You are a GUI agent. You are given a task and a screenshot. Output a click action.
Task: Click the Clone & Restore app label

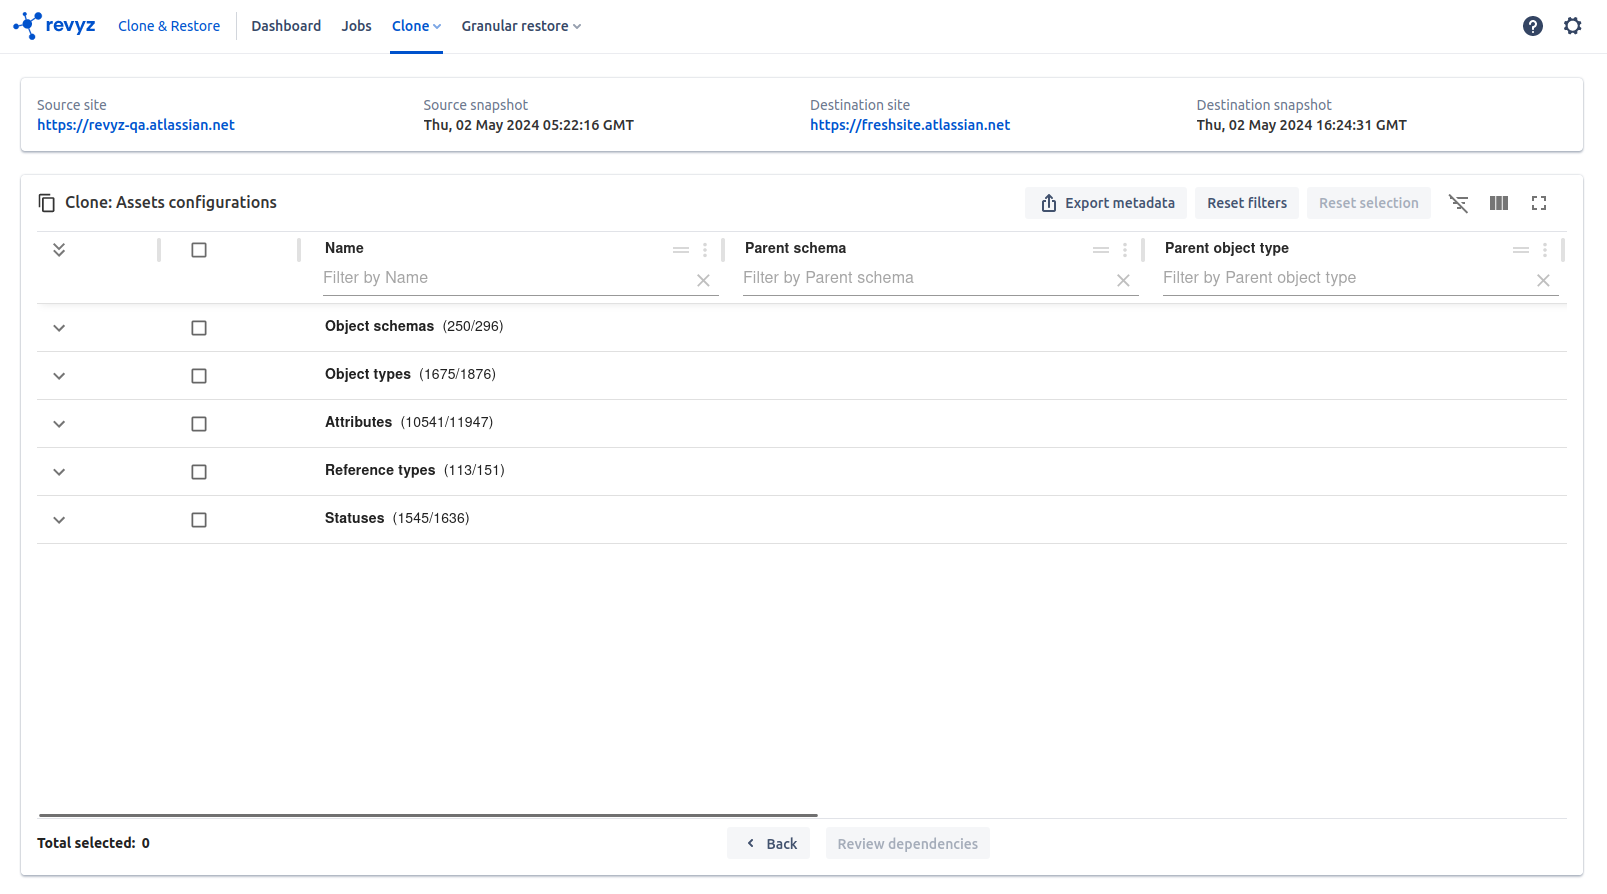click(x=169, y=26)
